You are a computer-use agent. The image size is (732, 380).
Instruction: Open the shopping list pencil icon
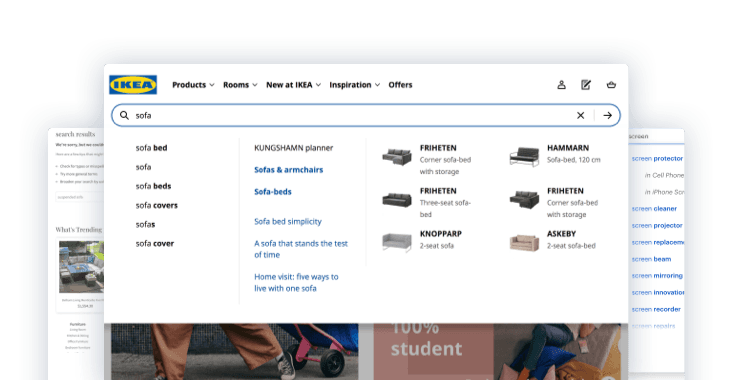586,85
